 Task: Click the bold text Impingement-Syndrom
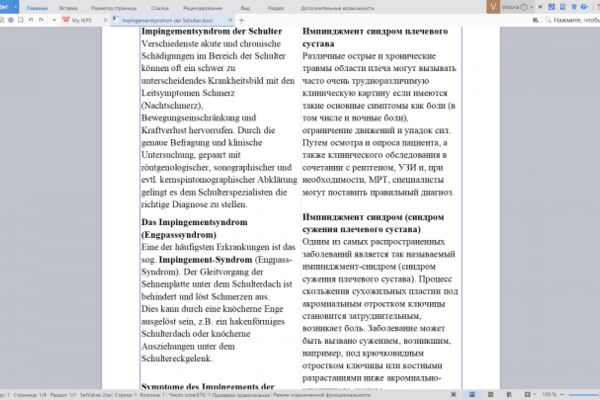[205, 260]
